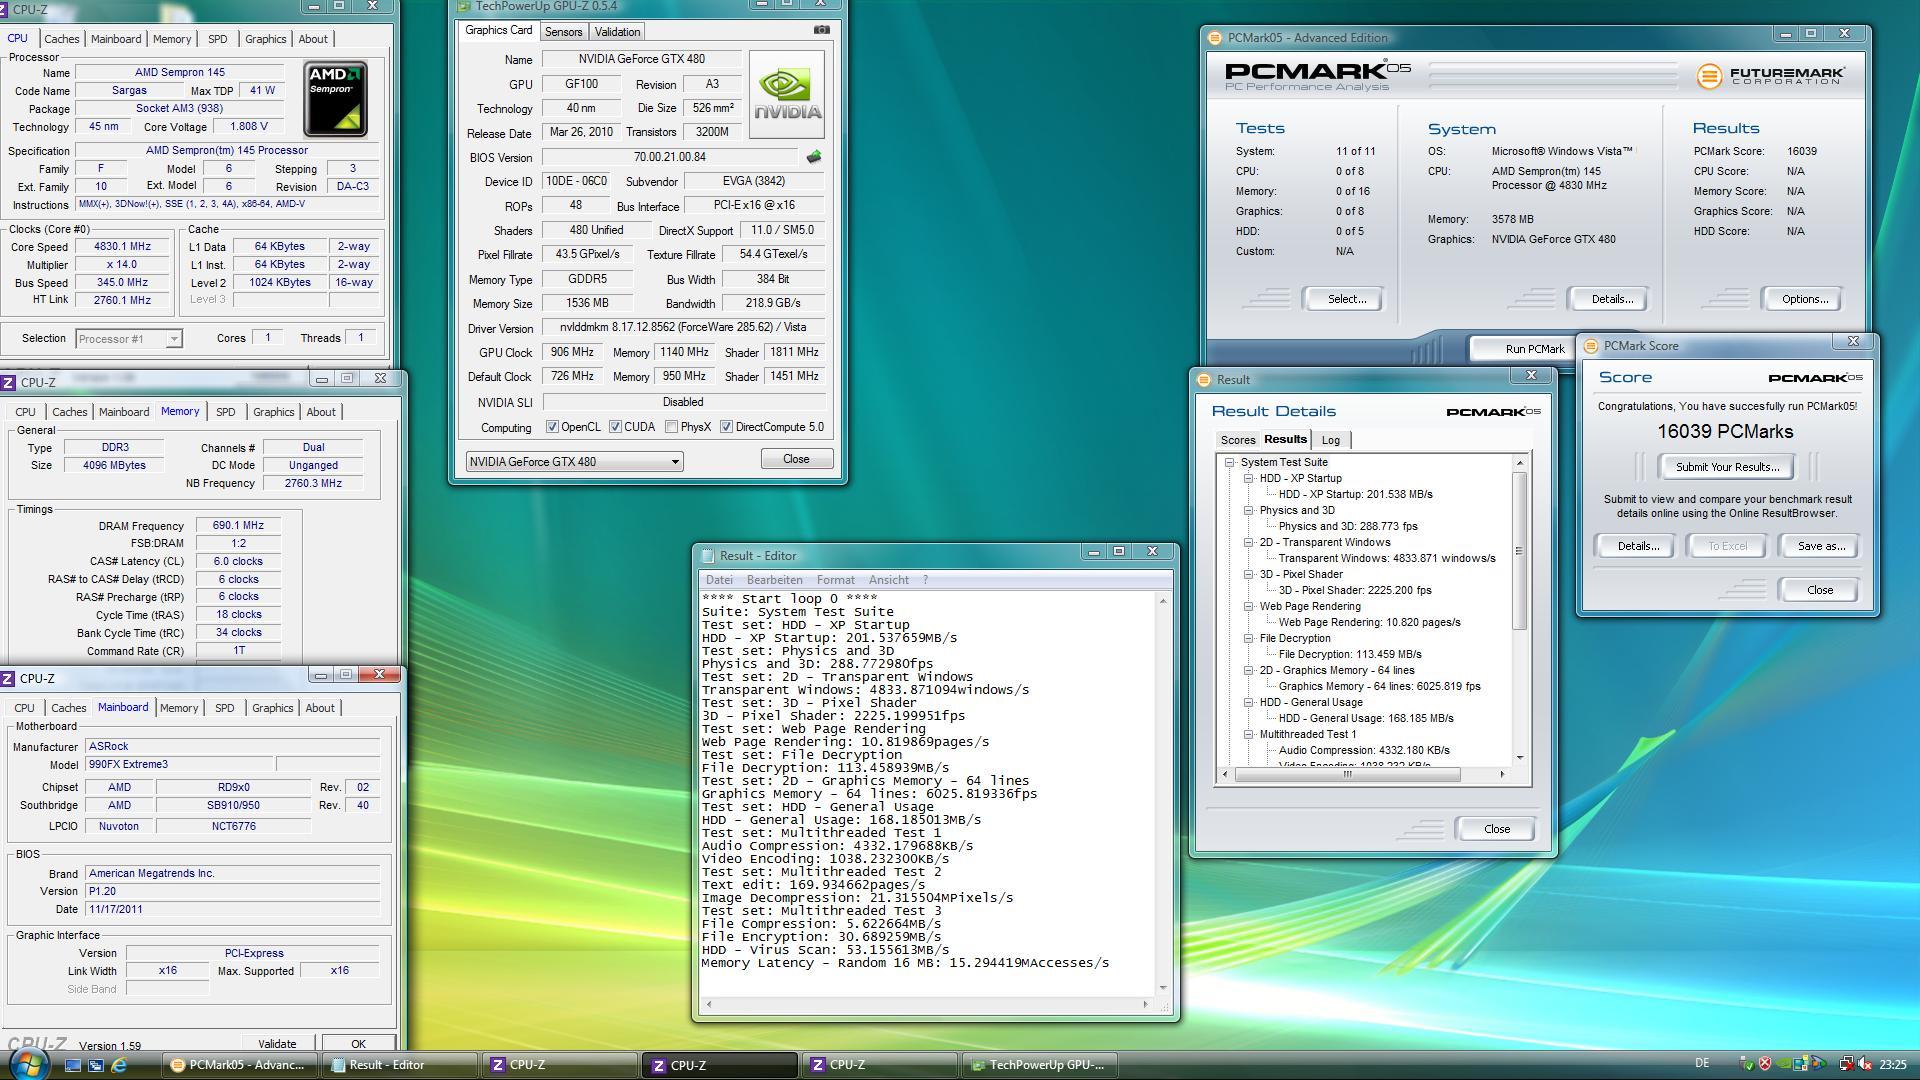Open the red security shield tray icon

[1765, 1064]
